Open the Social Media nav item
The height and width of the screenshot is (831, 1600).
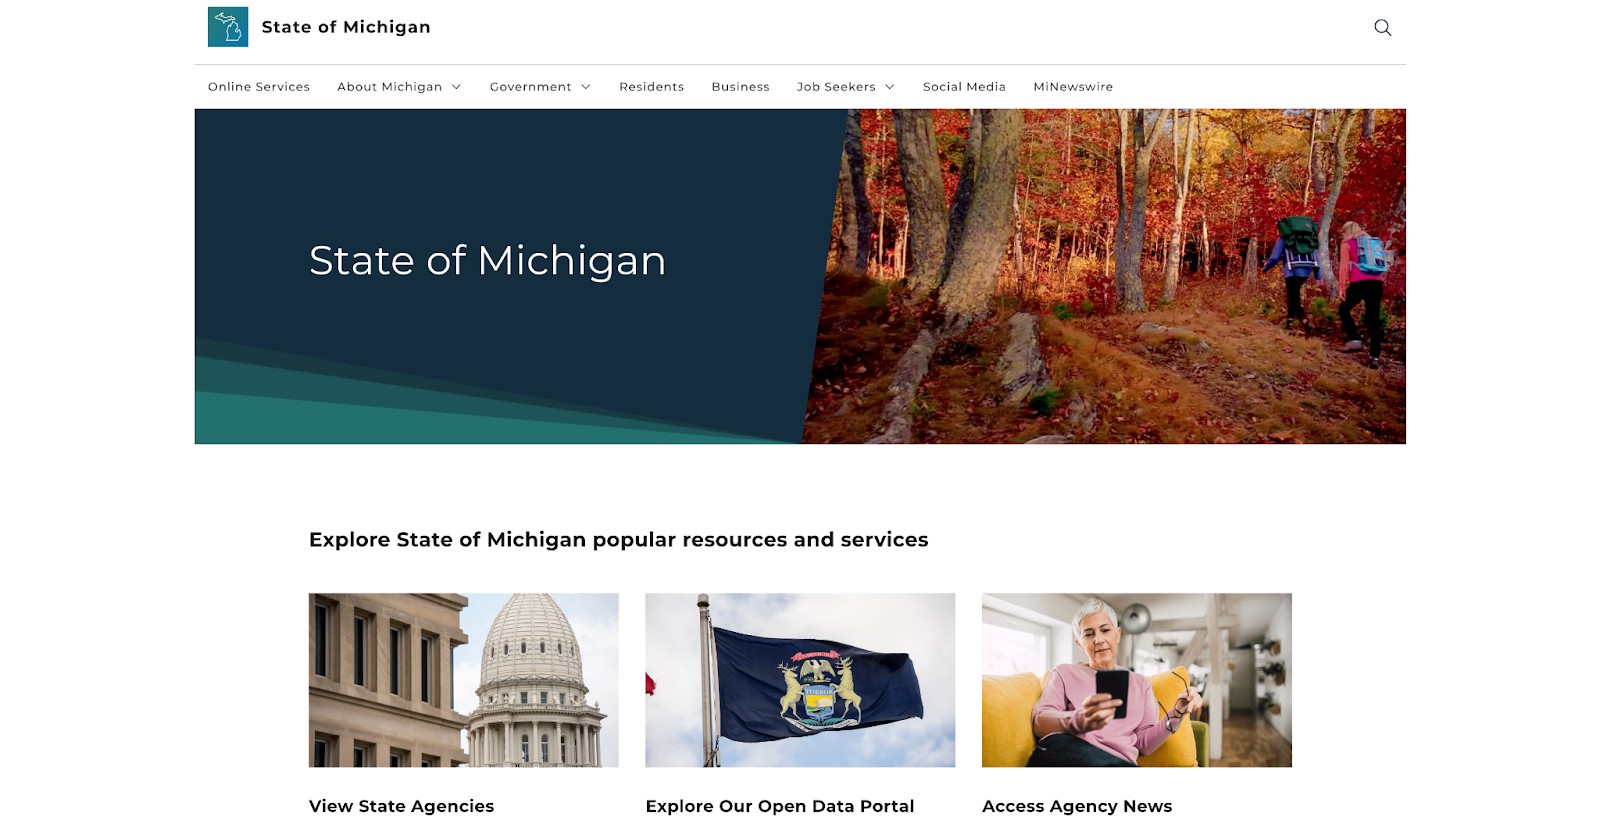tap(964, 87)
